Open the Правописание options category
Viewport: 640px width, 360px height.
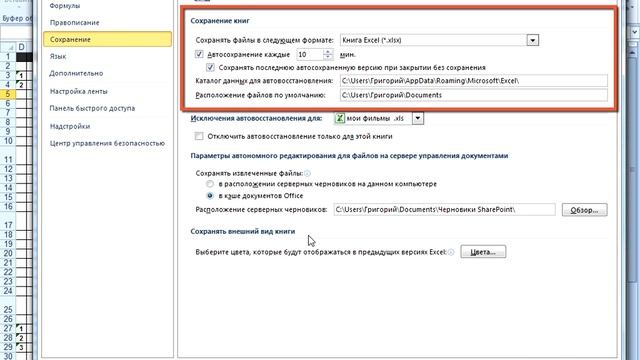(x=74, y=22)
